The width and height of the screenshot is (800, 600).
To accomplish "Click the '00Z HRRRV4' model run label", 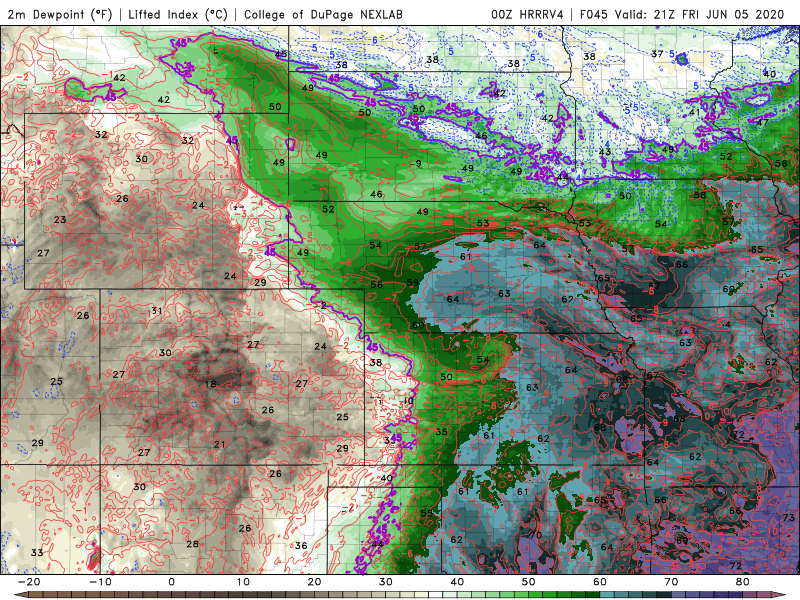I will pos(527,14).
